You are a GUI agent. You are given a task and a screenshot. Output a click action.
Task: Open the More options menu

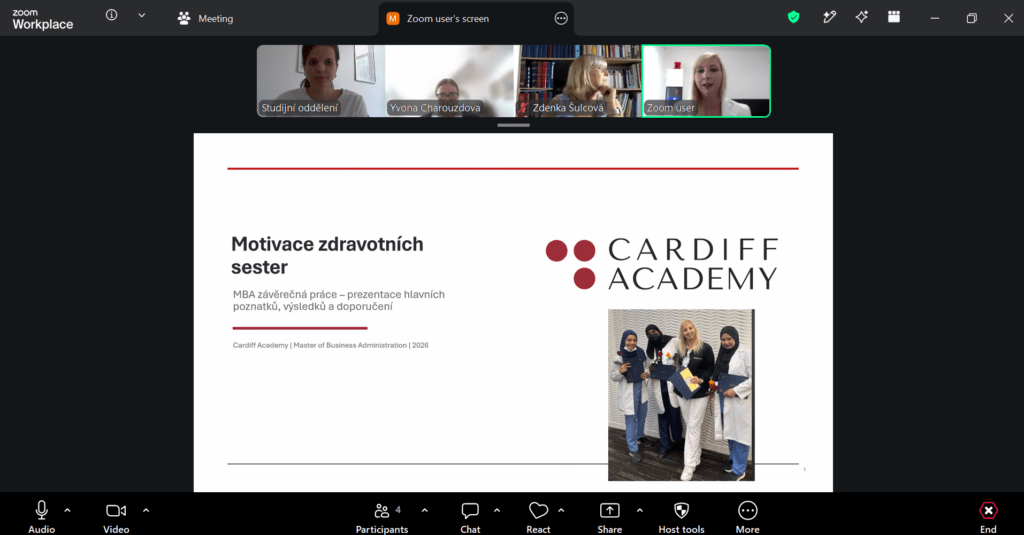(x=747, y=517)
